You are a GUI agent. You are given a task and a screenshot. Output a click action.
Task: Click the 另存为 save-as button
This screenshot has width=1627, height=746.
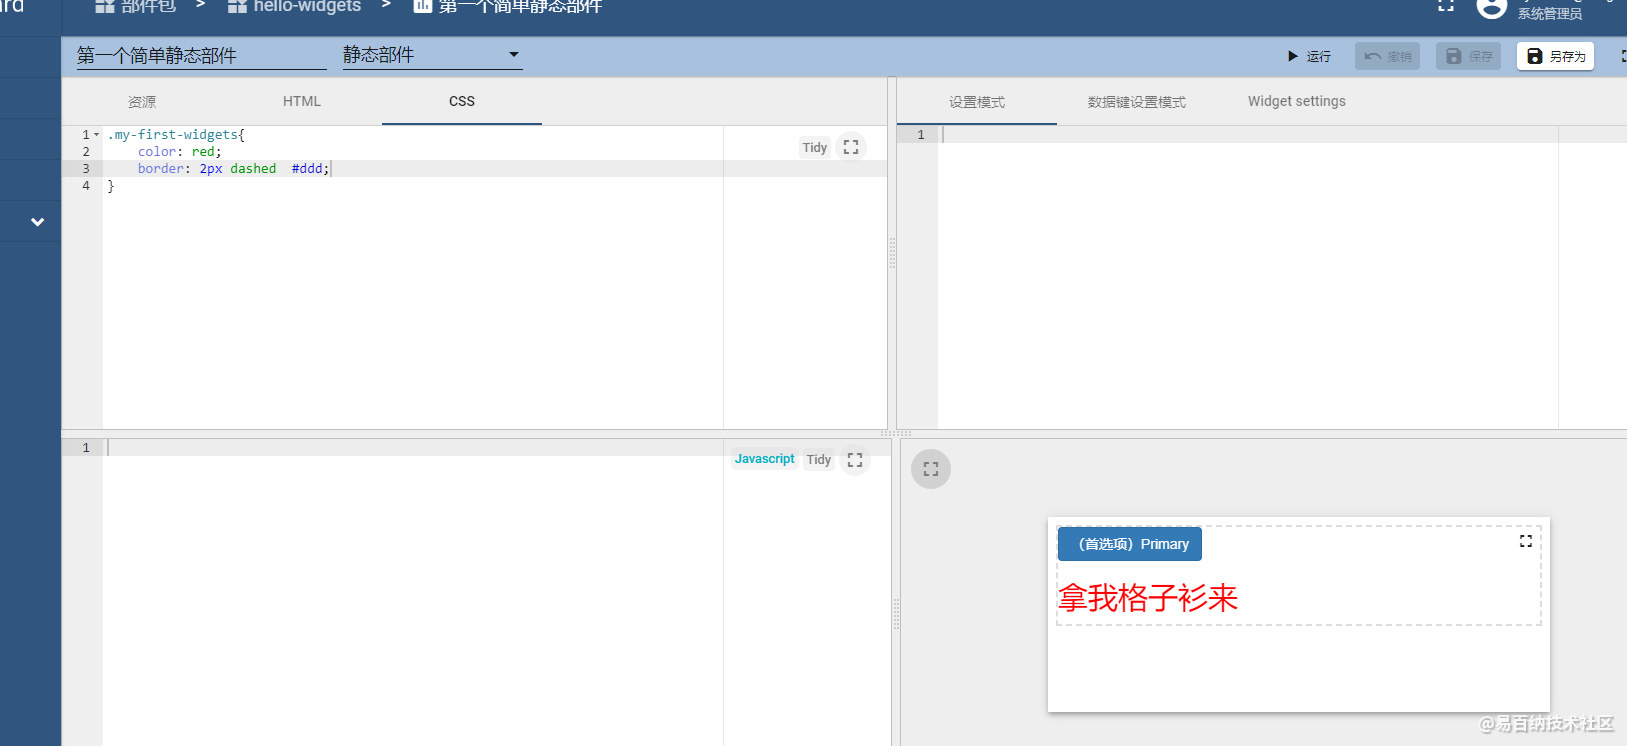1555,57
